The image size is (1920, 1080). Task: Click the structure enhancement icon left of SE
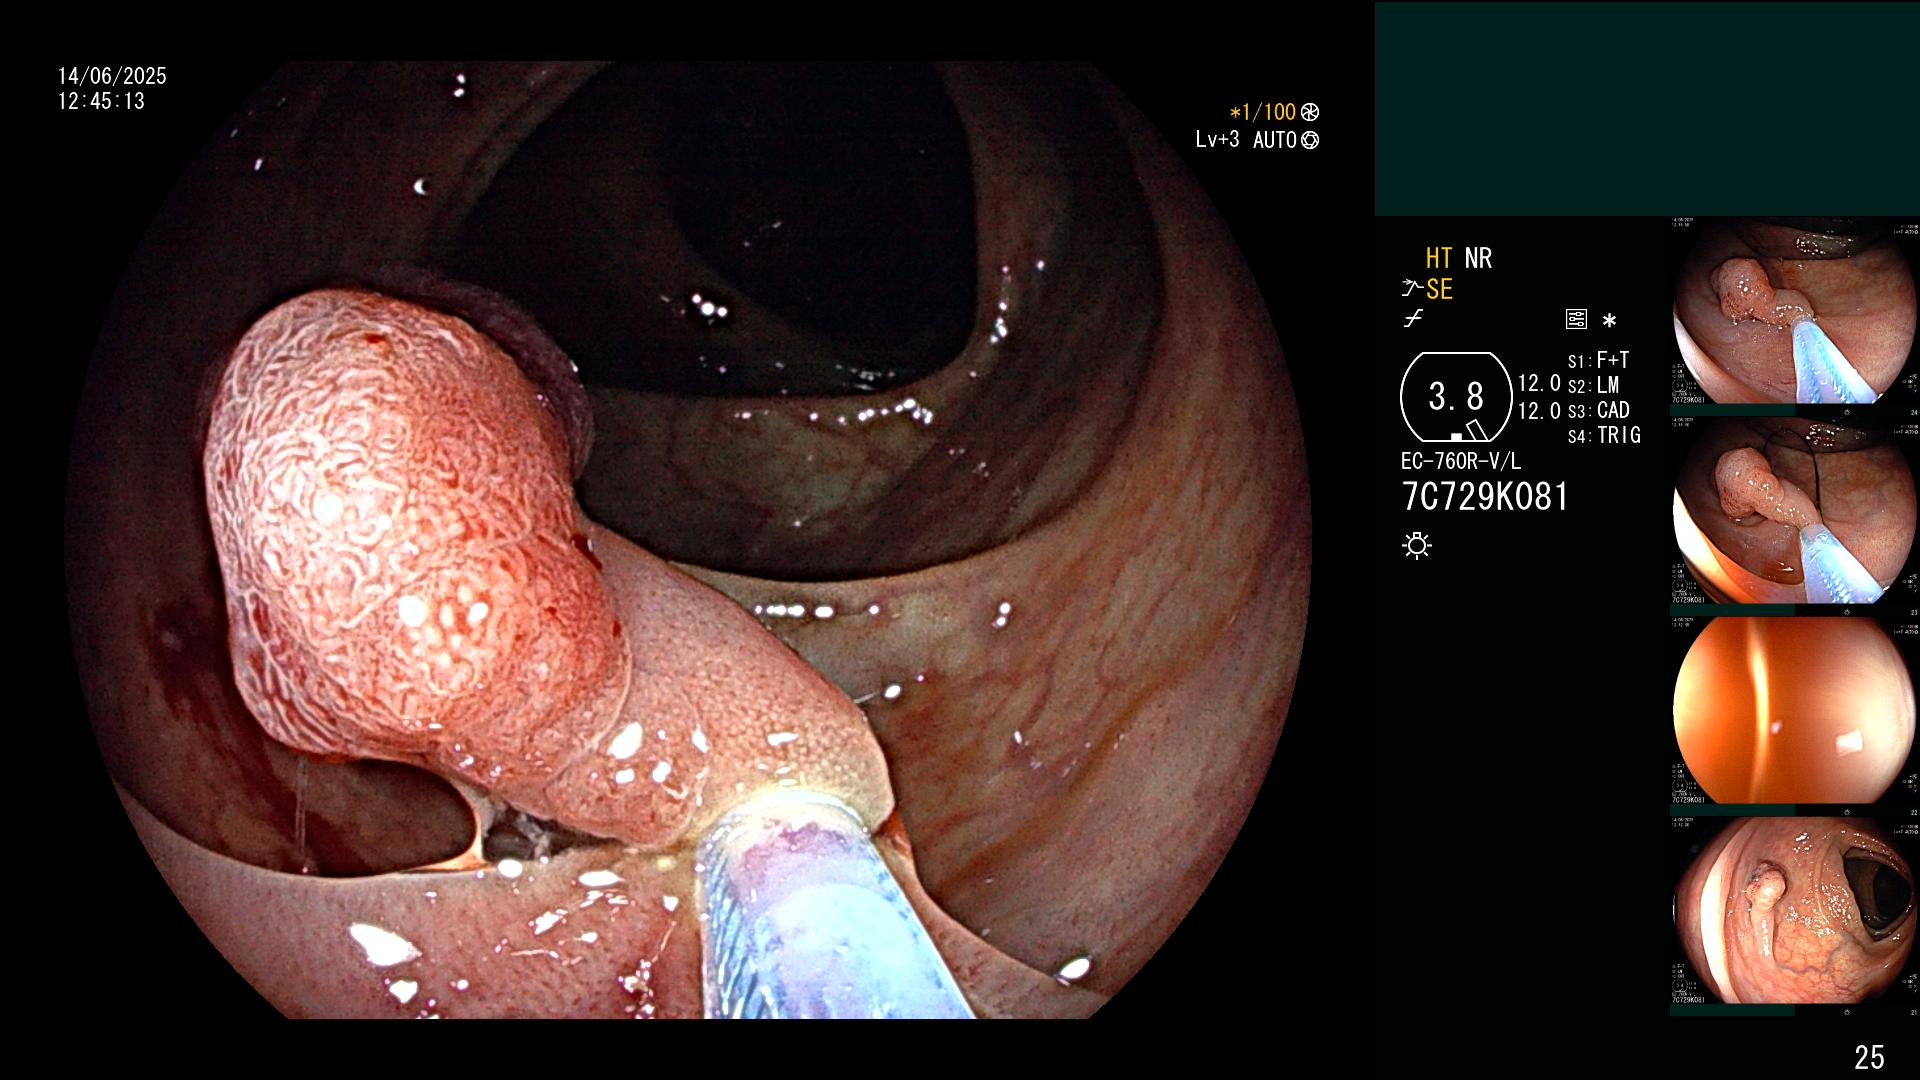pyautogui.click(x=1412, y=289)
